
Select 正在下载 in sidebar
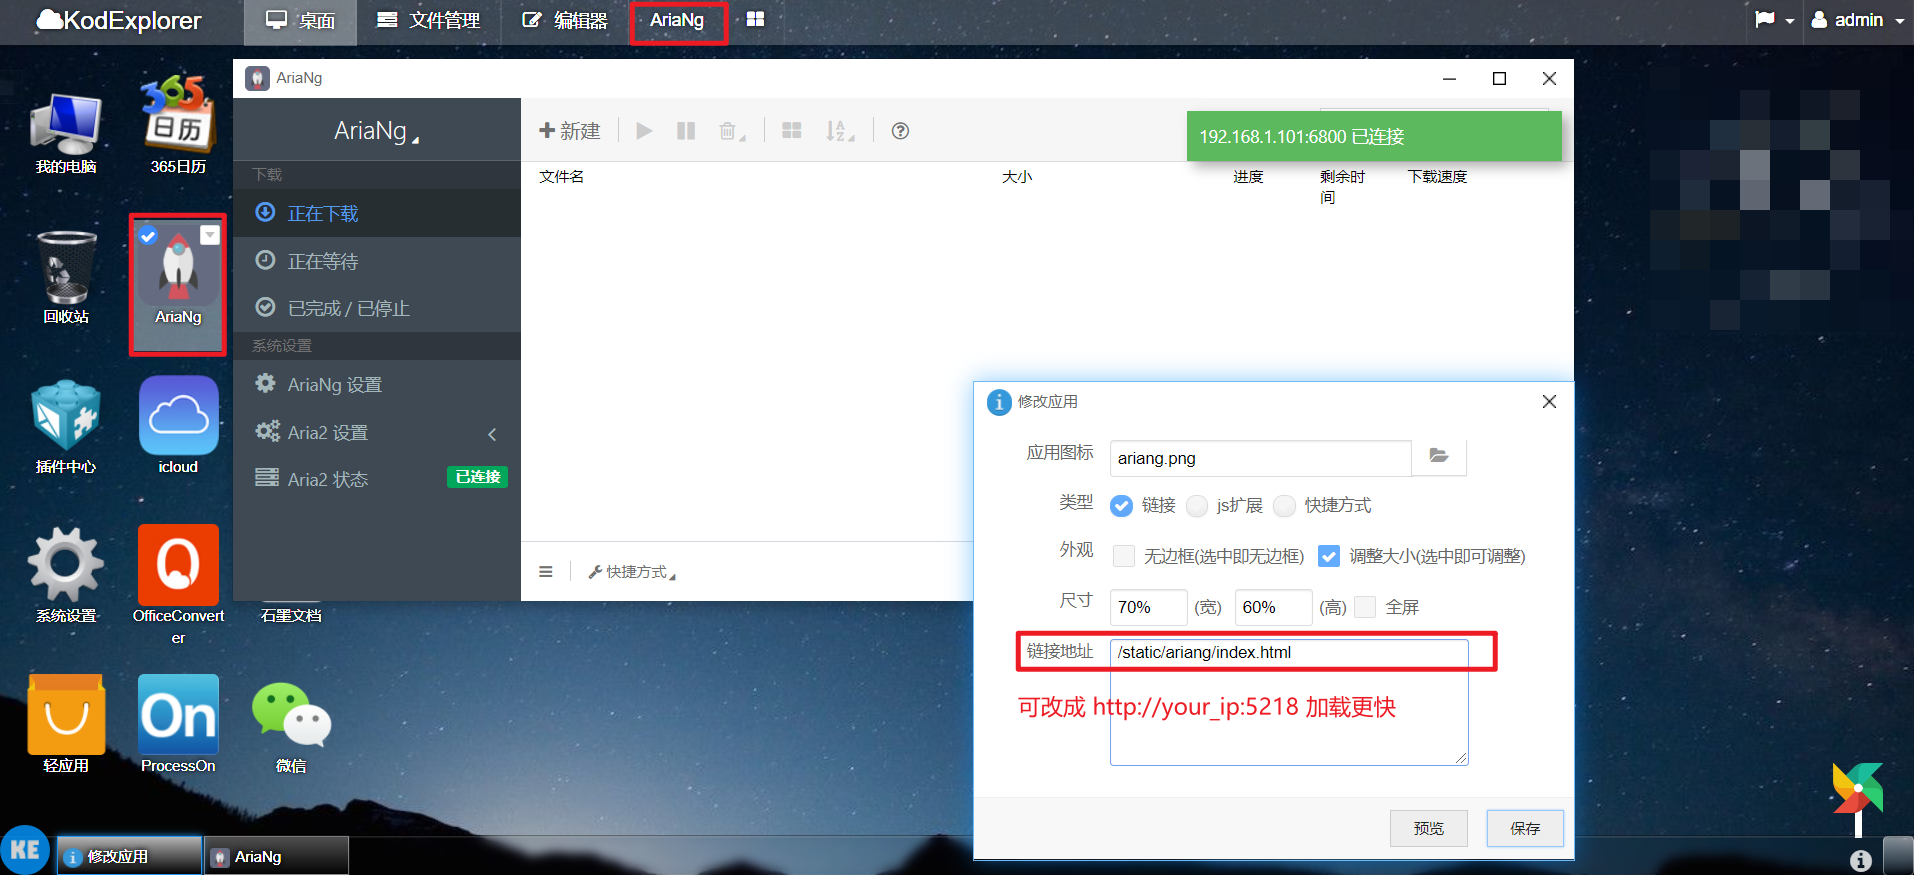coord(377,213)
